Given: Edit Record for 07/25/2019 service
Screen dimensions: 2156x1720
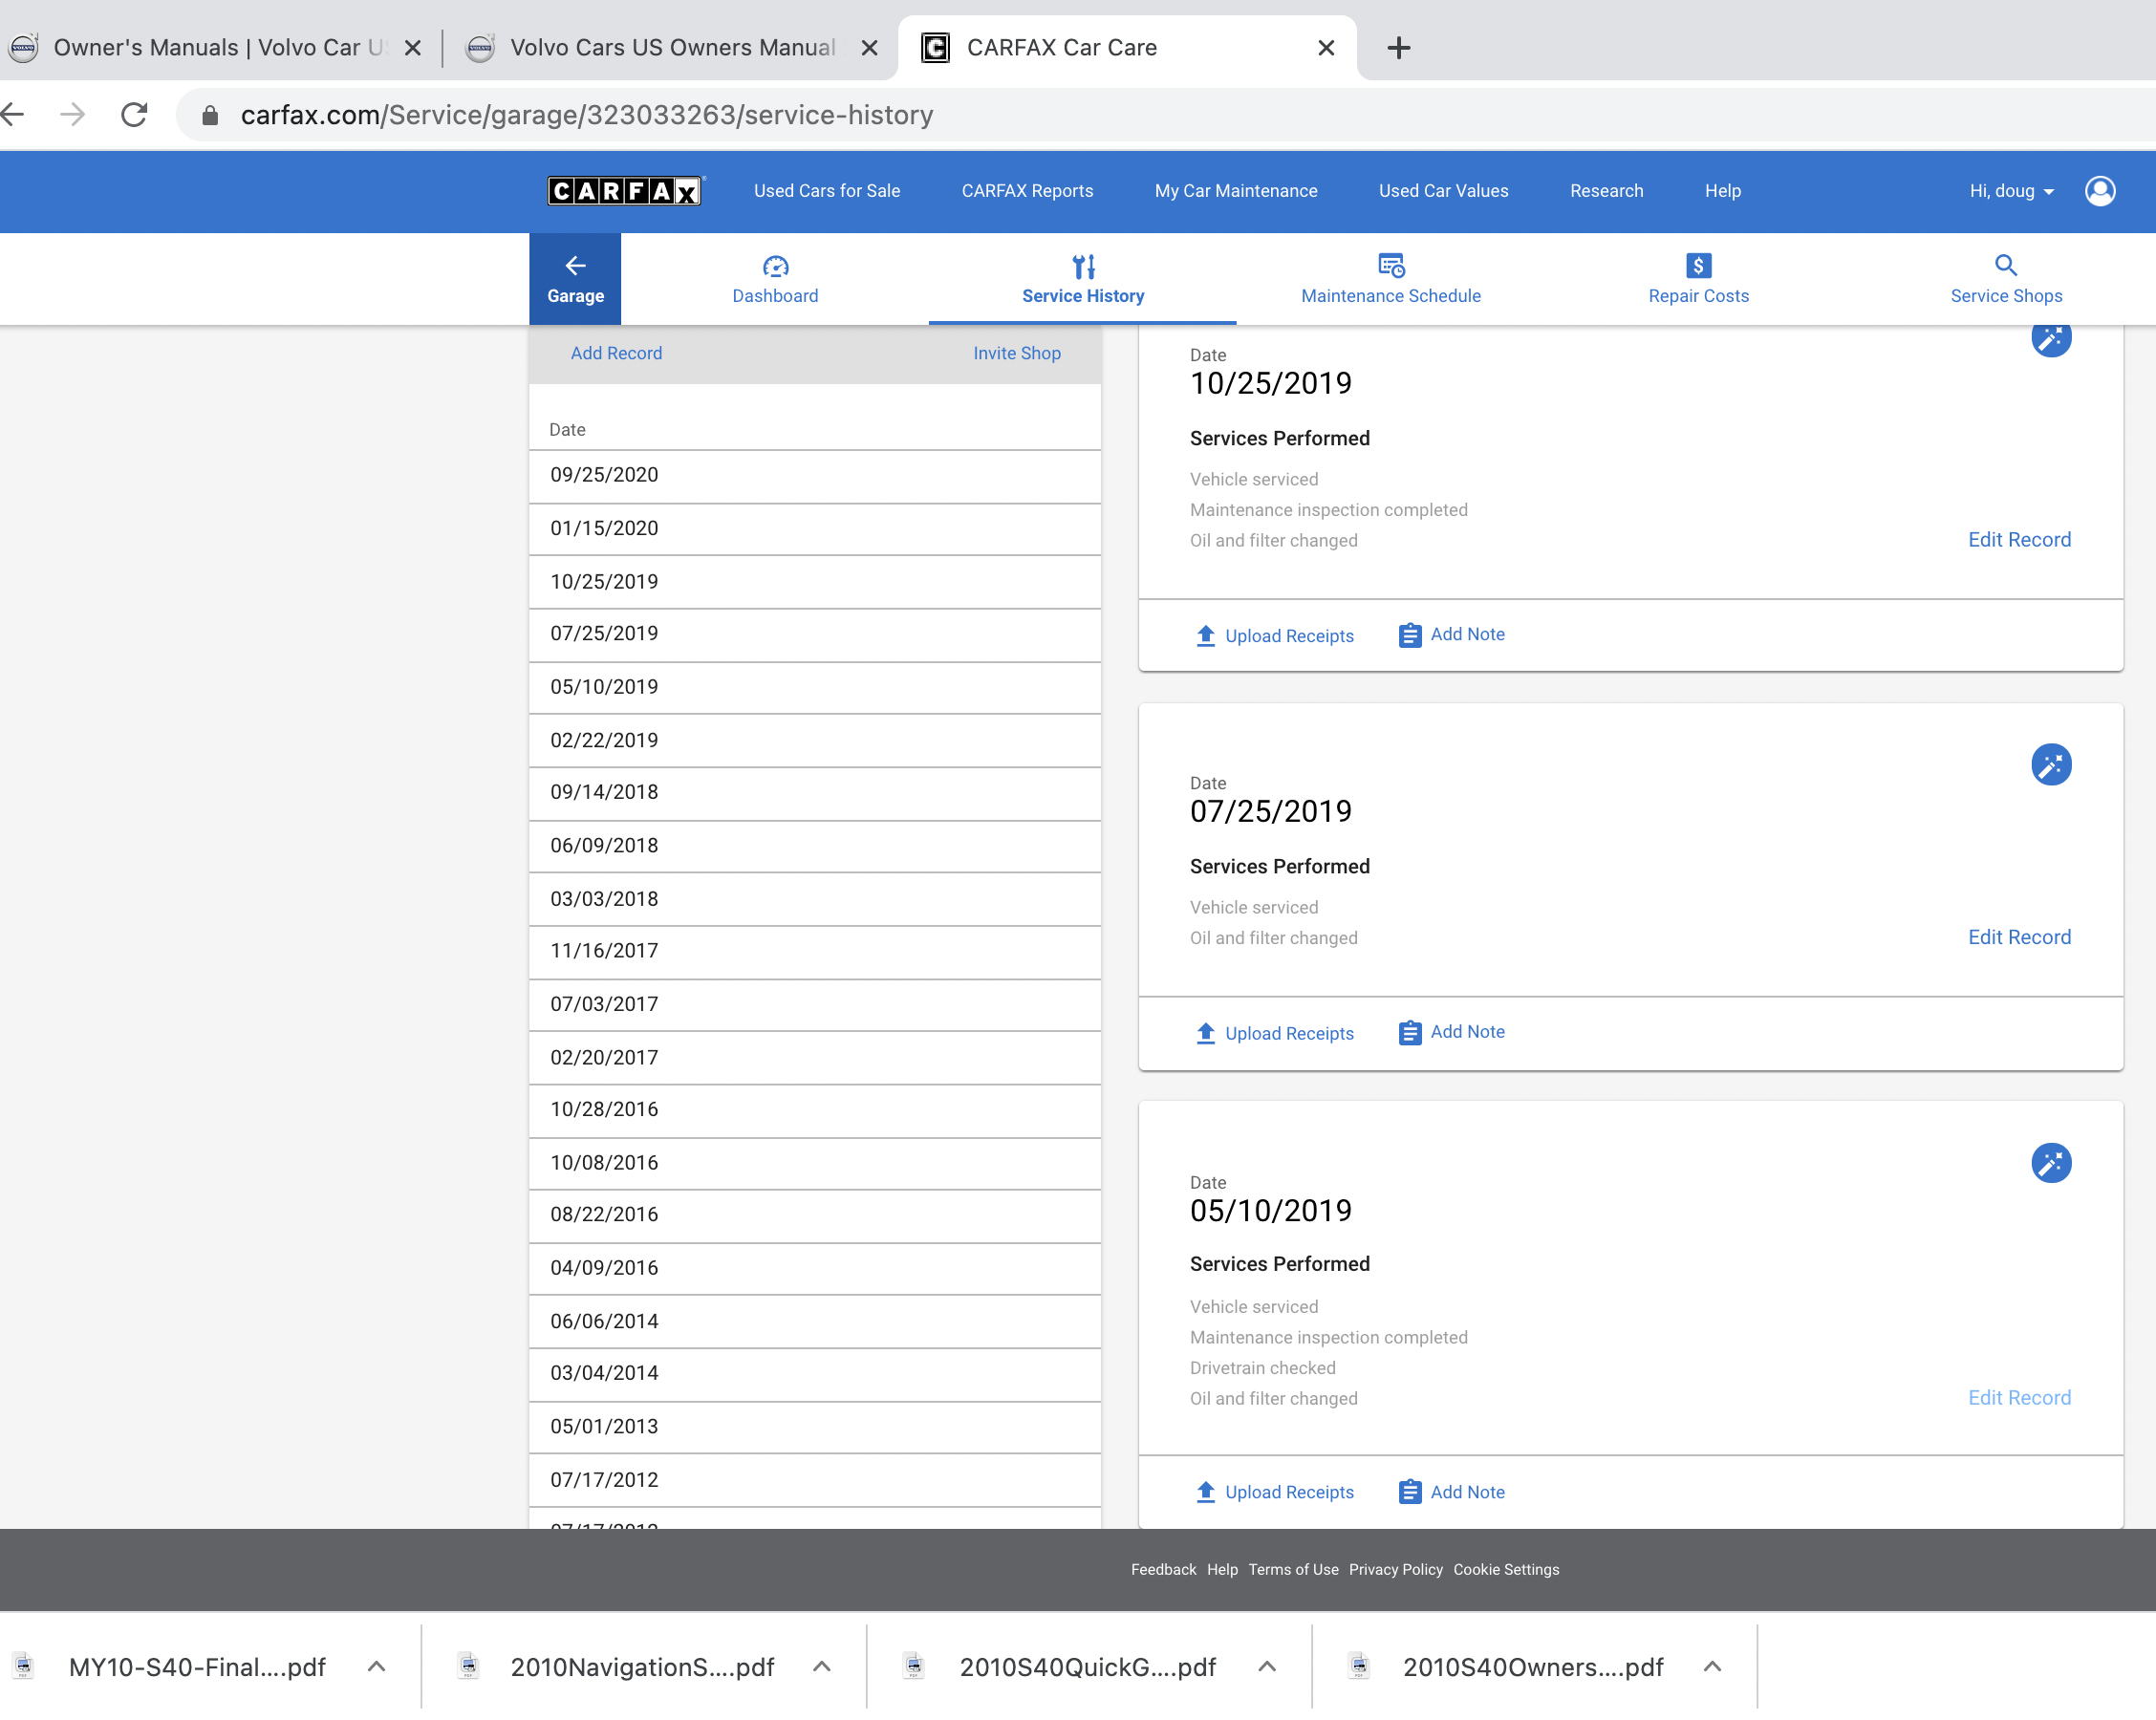Looking at the screenshot, I should coord(2019,937).
